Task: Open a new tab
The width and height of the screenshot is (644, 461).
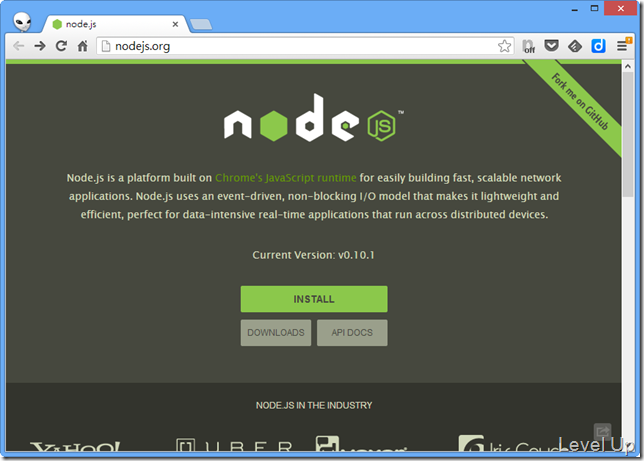Action: click(x=201, y=24)
